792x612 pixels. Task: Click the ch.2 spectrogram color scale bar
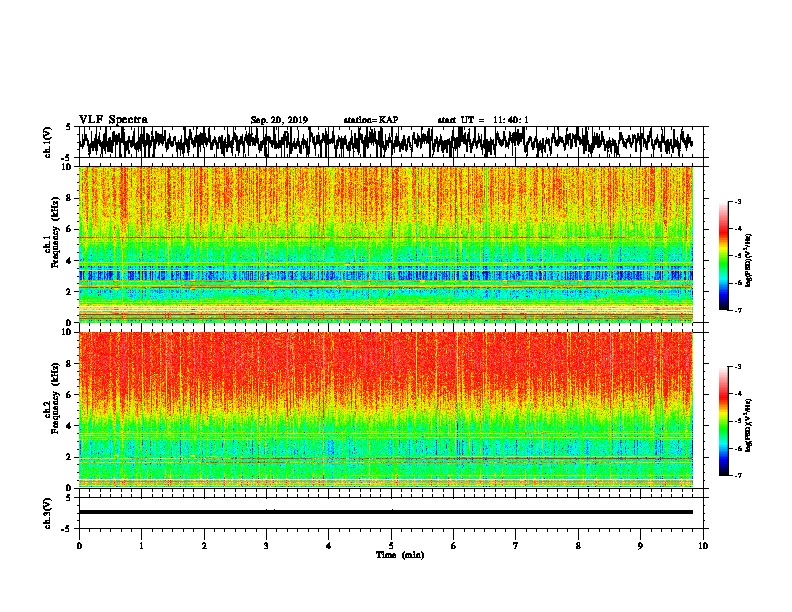pyautogui.click(x=724, y=421)
